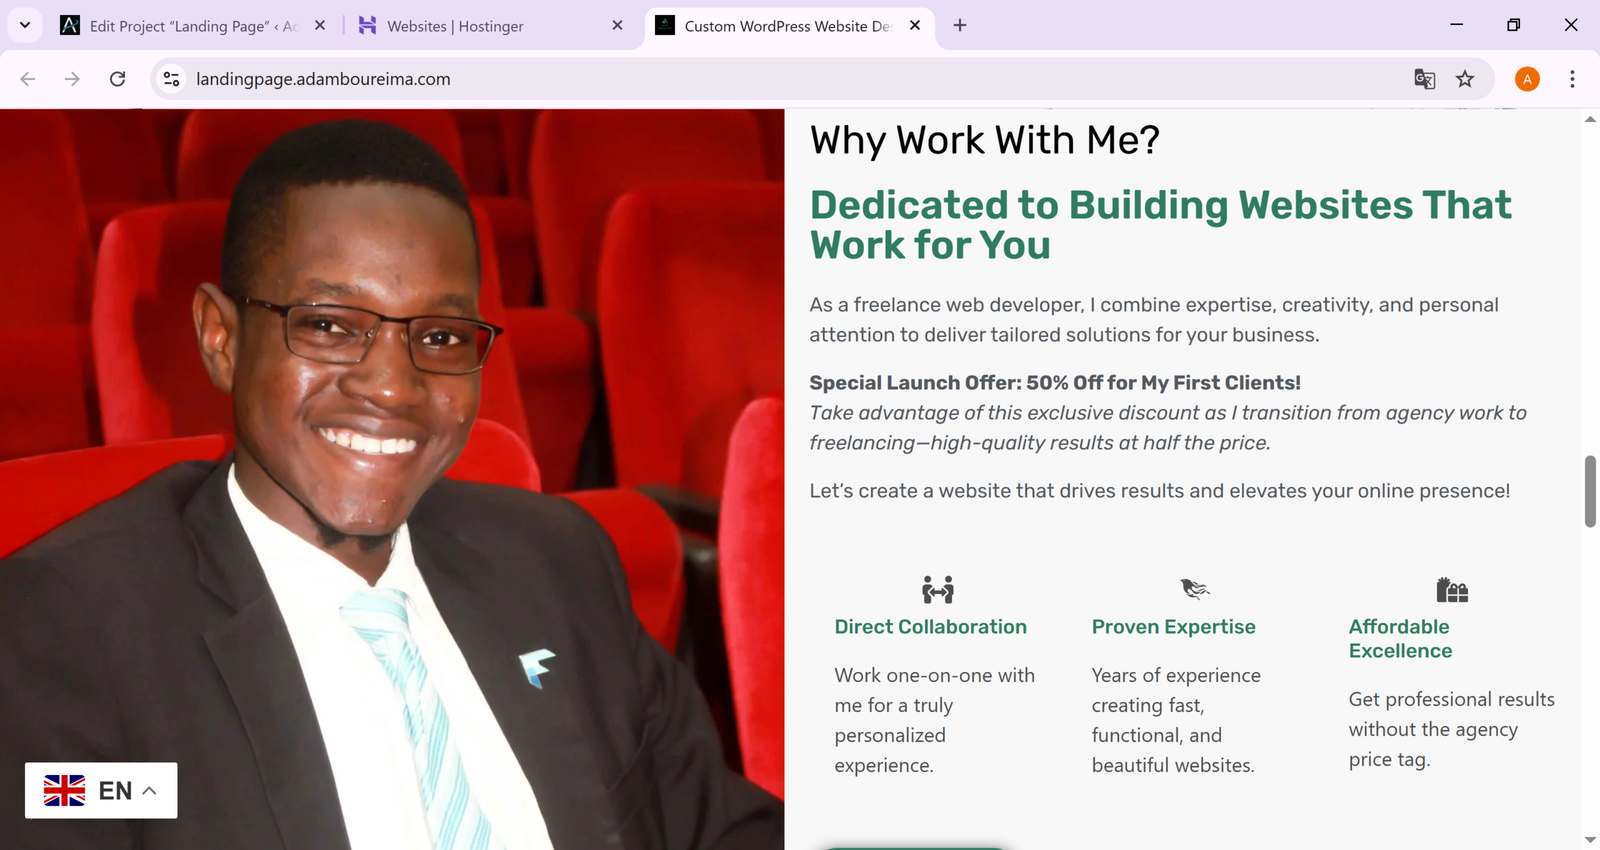Viewport: 1600px width, 850px height.
Task: Reload the current page
Action: pos(117,79)
